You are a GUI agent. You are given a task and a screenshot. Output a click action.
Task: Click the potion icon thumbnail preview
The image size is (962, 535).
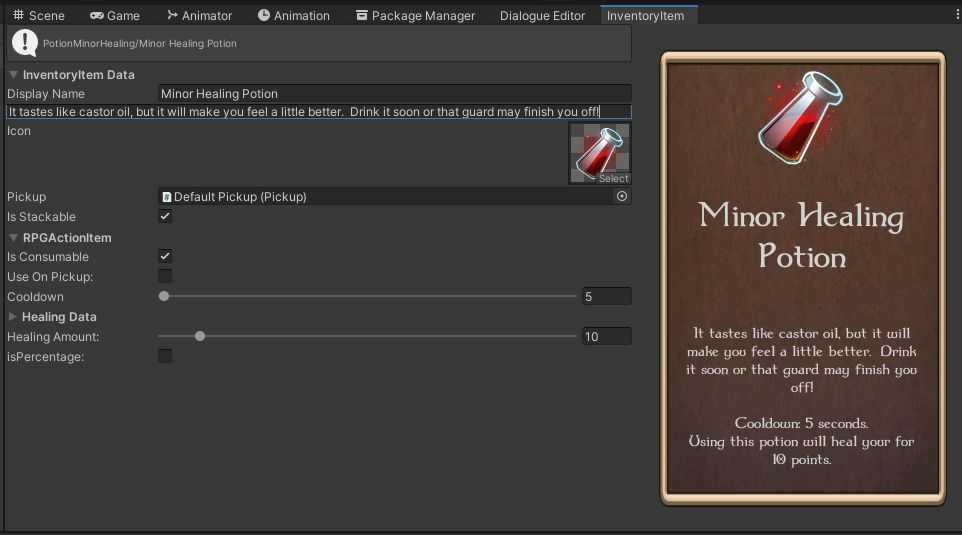(599, 153)
